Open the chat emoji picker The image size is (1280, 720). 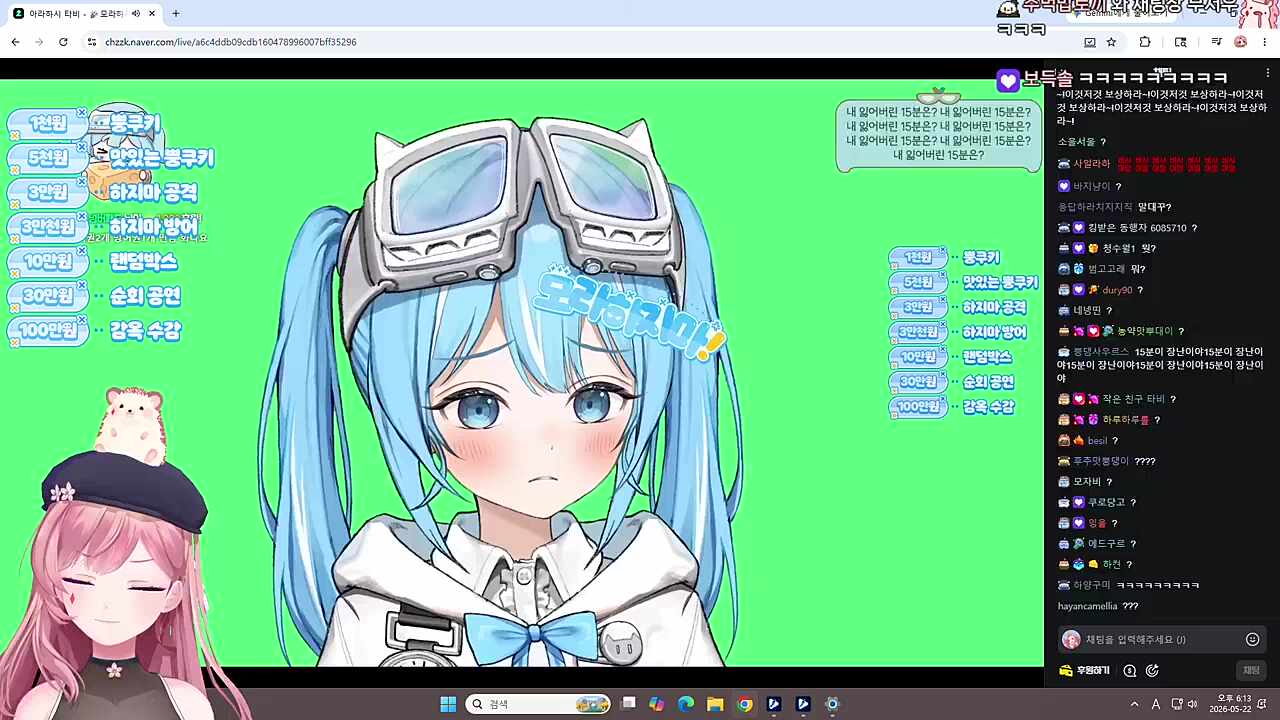[1252, 639]
